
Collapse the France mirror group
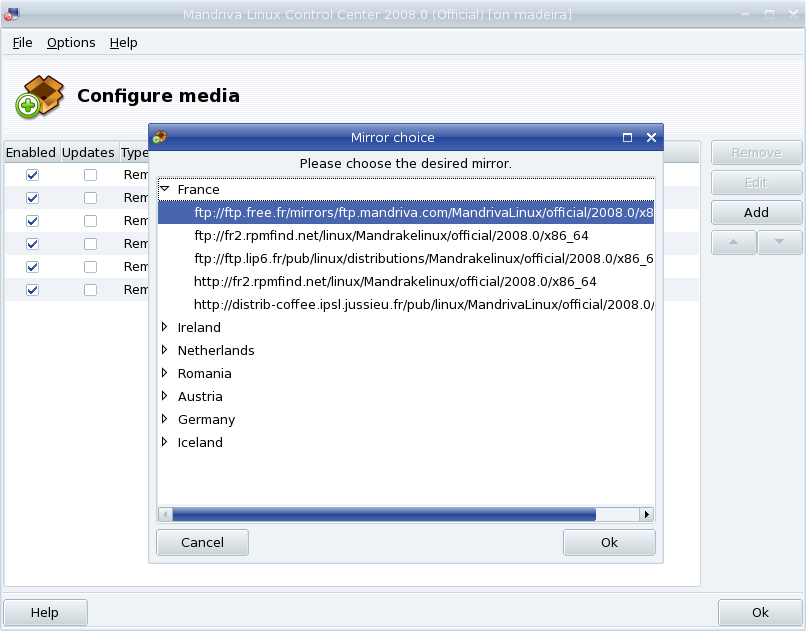coord(165,189)
